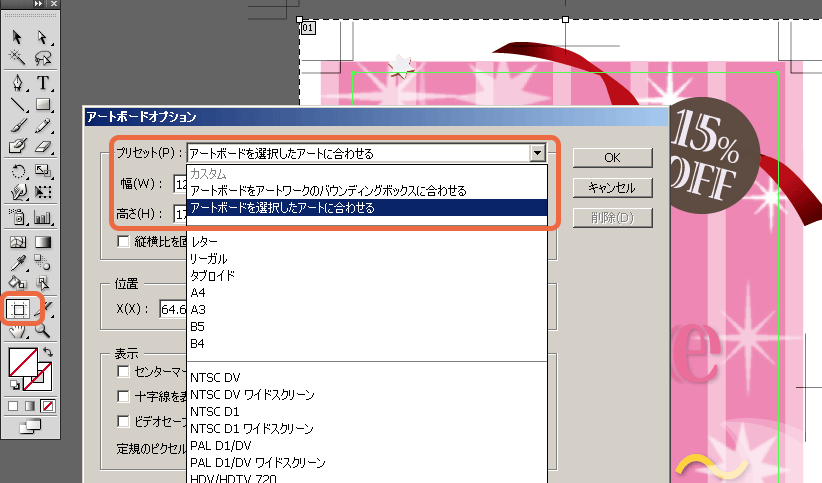
Task: Select the Eyedropper tool
Action: pyautogui.click(x=17, y=262)
